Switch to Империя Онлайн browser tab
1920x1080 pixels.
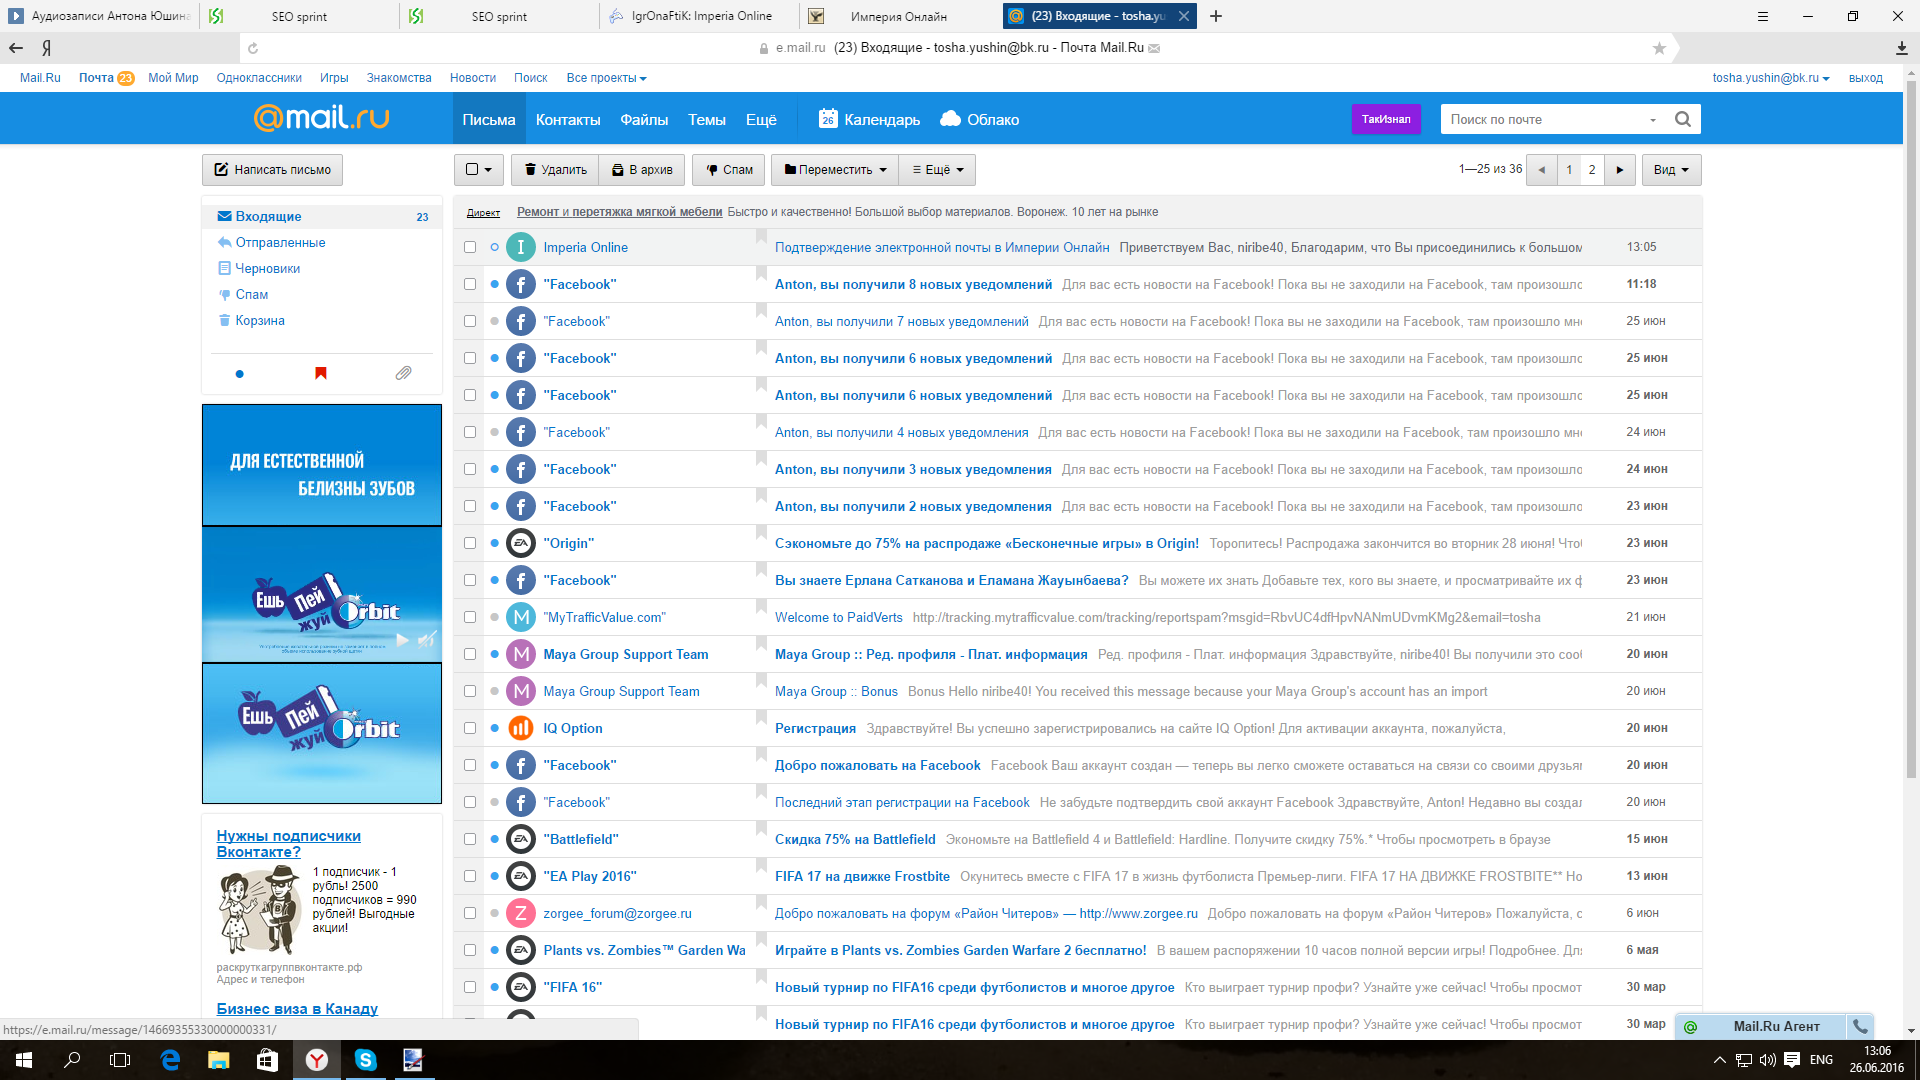coord(898,16)
